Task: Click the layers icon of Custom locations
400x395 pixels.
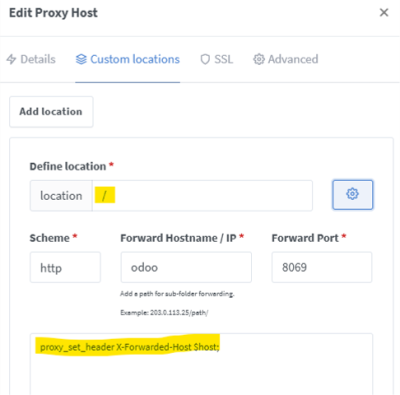Action: click(81, 59)
